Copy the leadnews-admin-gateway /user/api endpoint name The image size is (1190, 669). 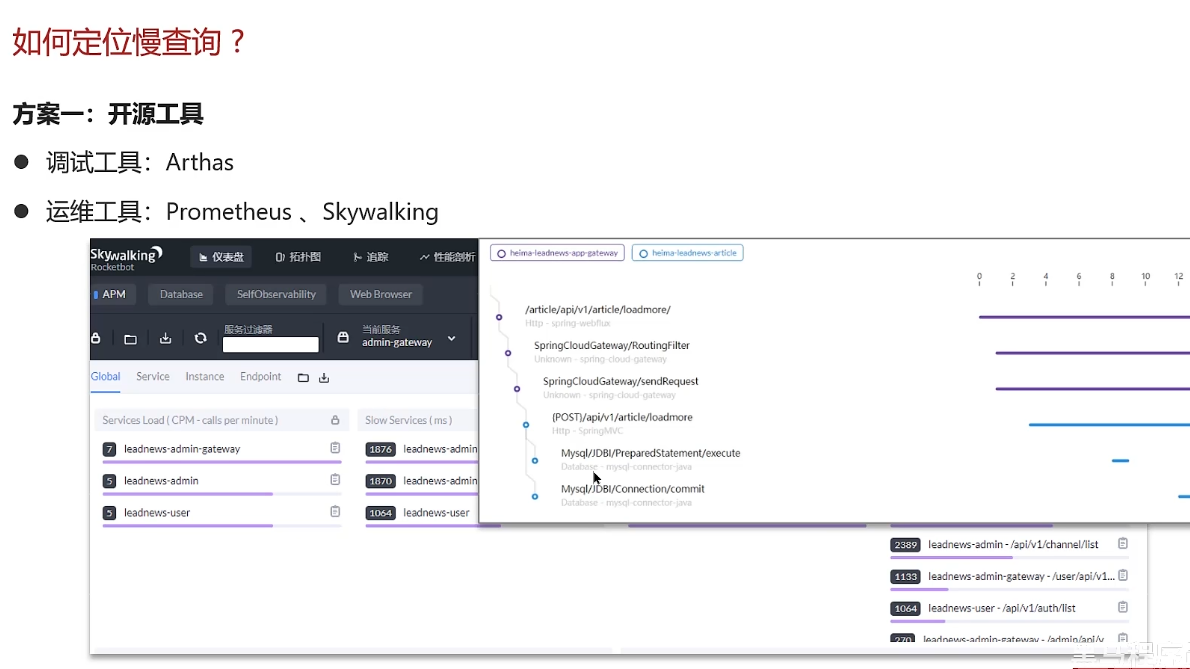click(1123, 576)
